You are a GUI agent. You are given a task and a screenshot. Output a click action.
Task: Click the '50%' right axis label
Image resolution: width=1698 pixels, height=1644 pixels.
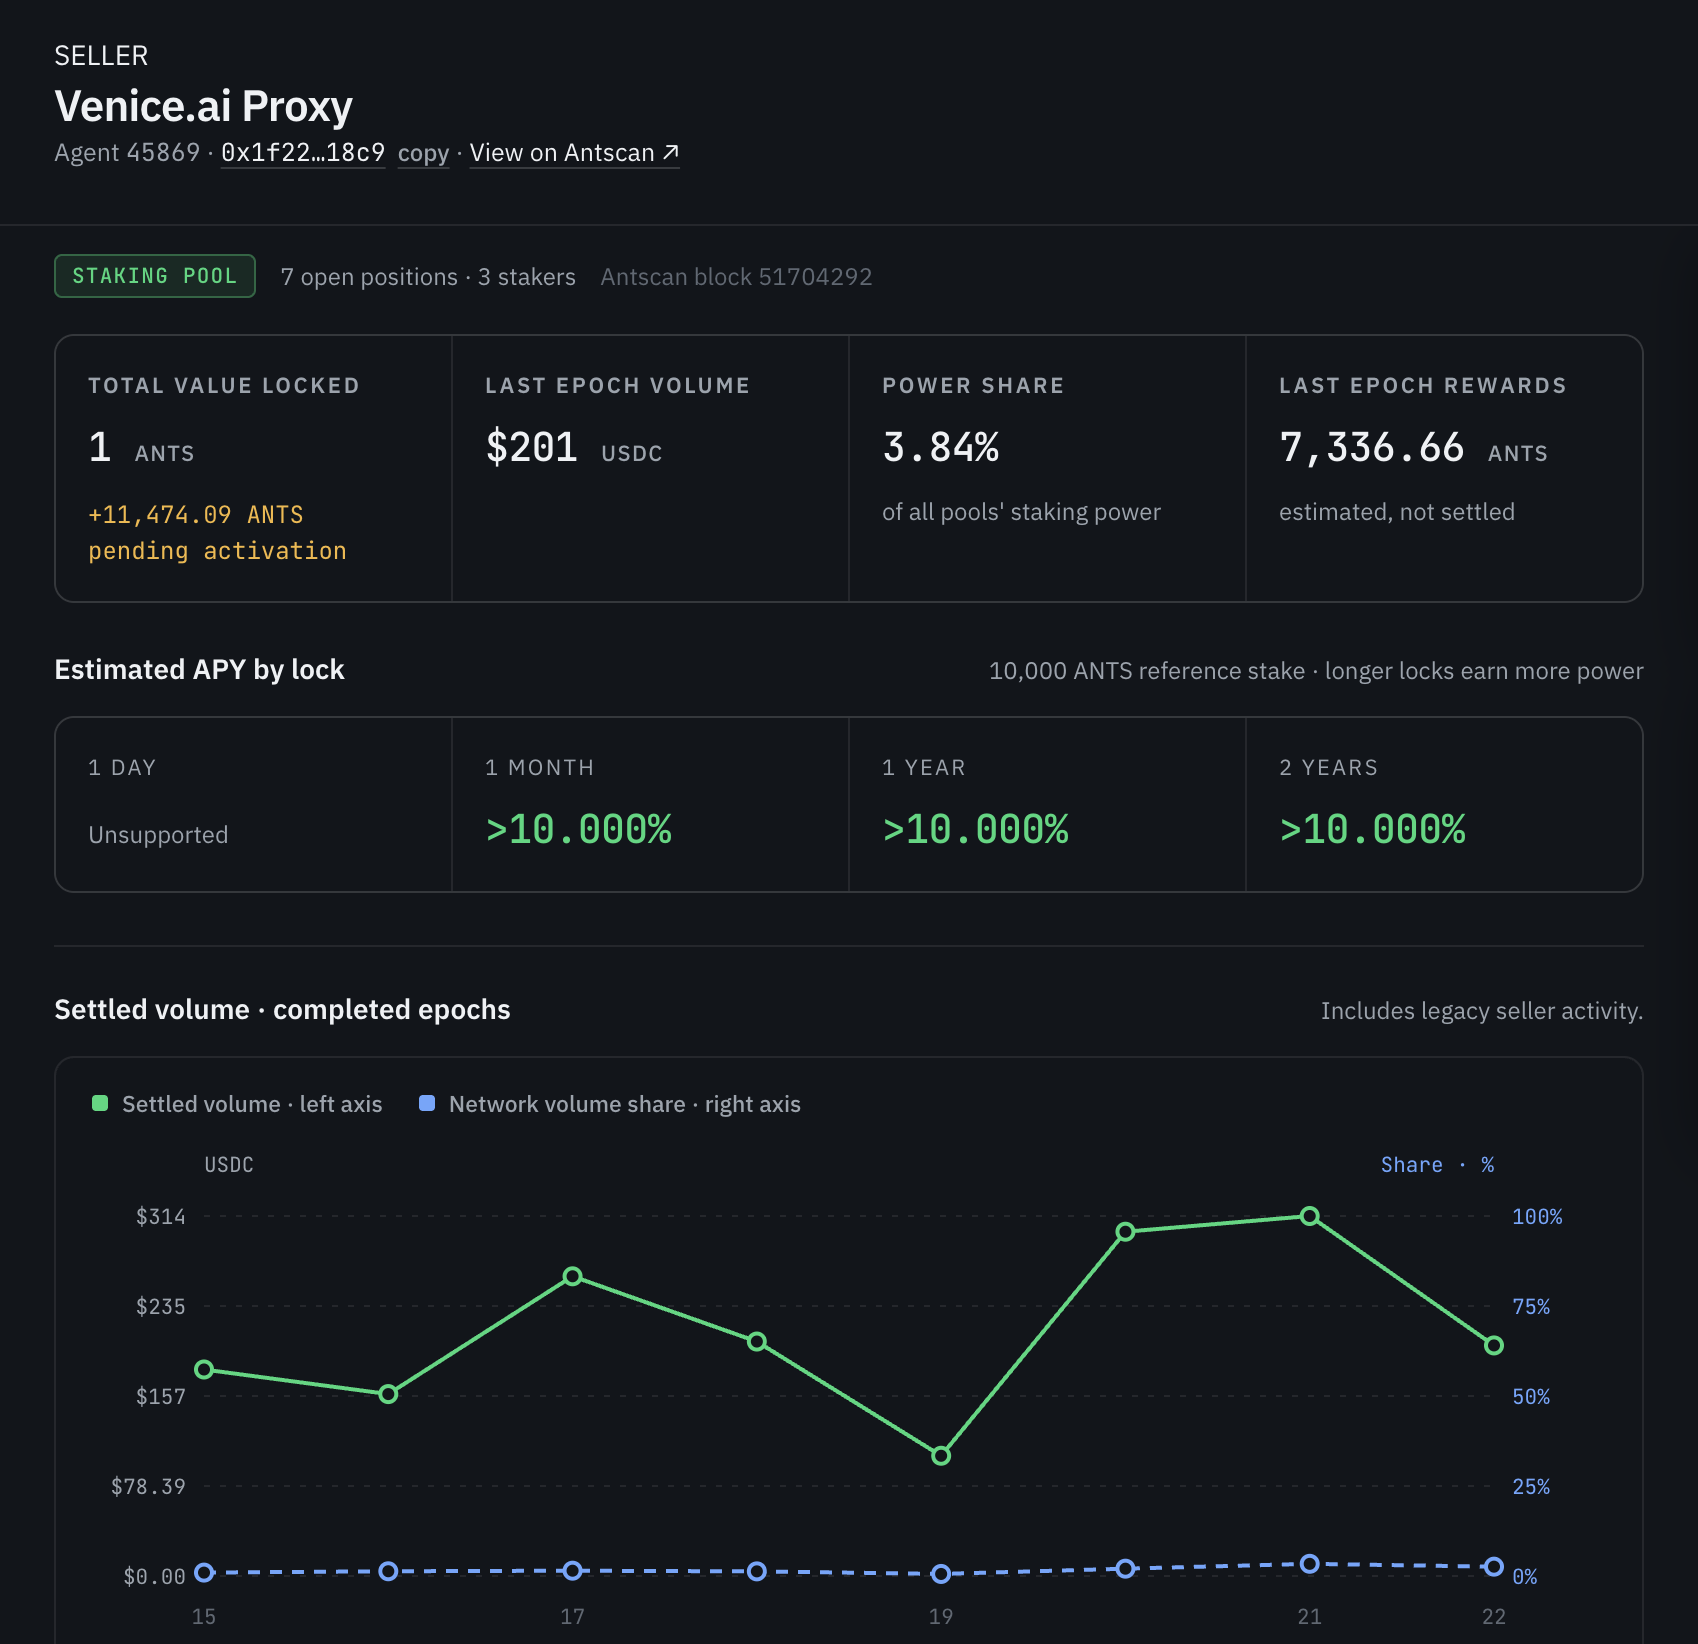pyautogui.click(x=1531, y=1397)
